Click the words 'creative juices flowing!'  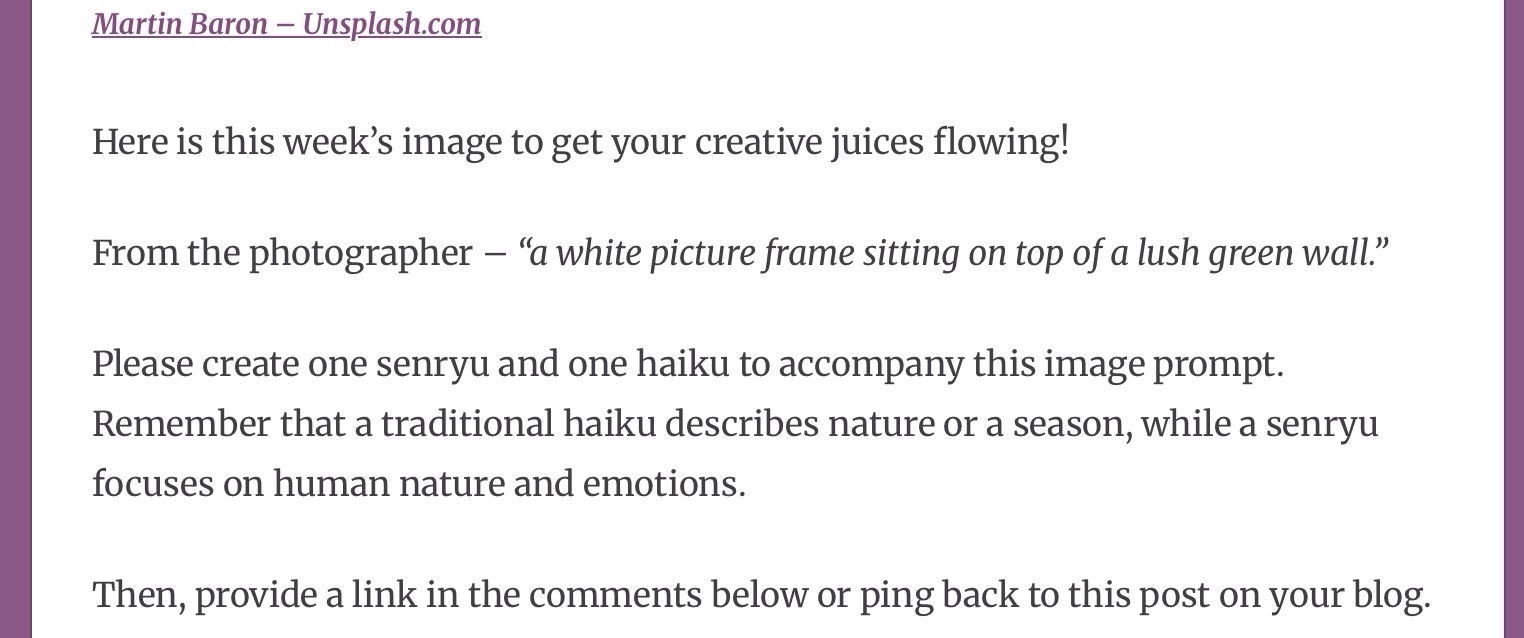(882, 142)
